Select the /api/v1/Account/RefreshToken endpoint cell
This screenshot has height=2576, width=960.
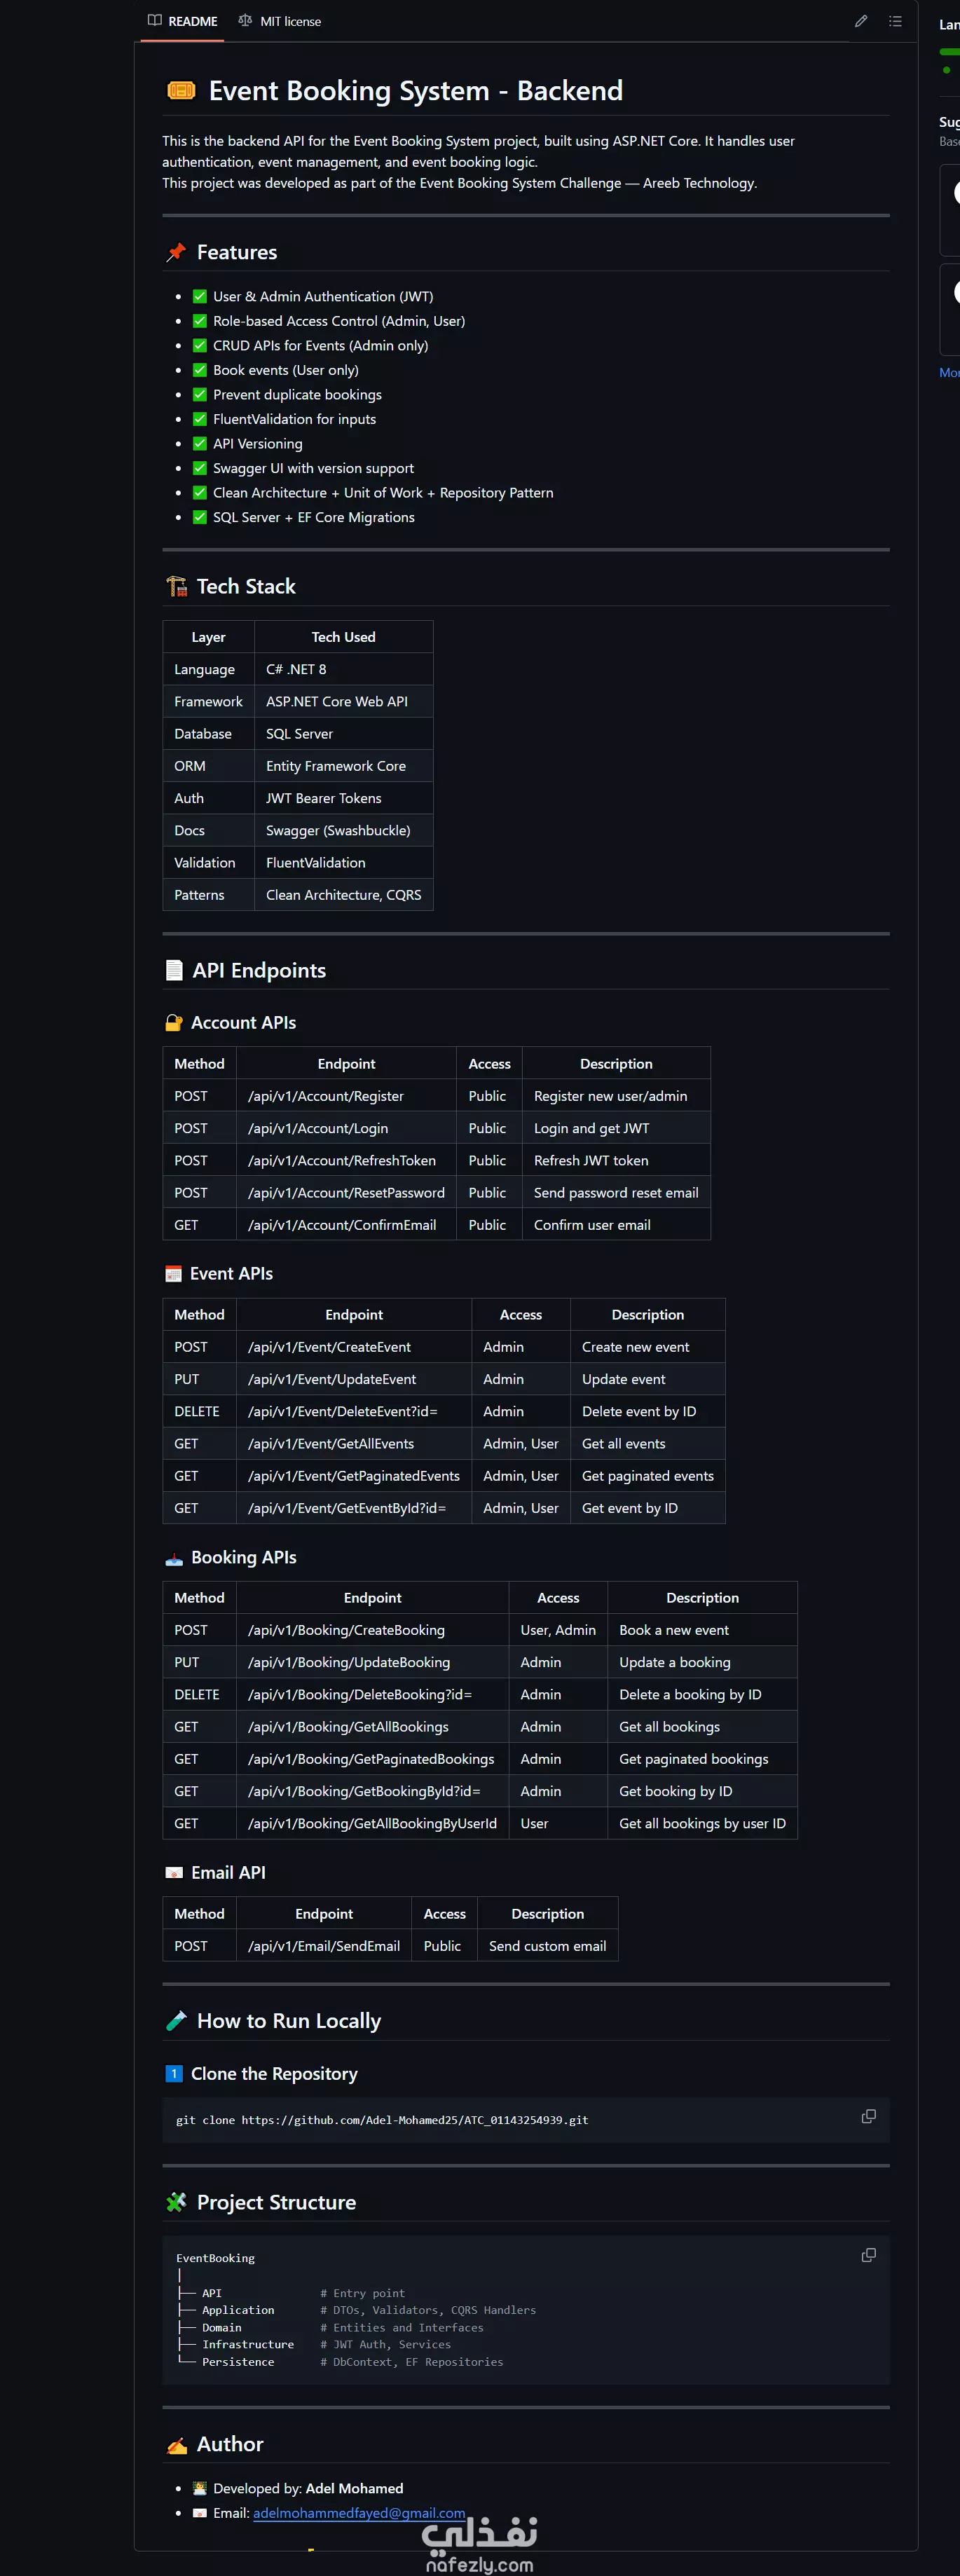point(346,1160)
